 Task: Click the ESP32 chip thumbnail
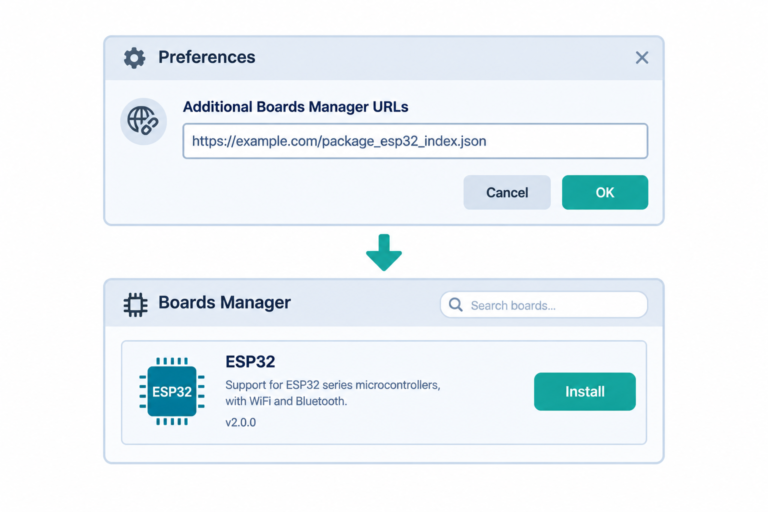(x=172, y=391)
